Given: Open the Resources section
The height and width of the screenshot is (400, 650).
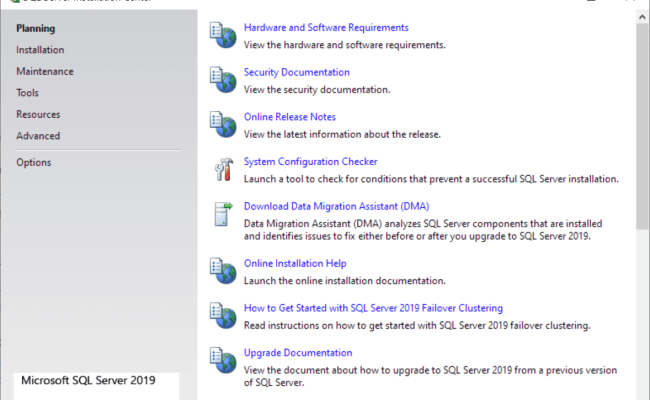Looking at the screenshot, I should point(38,114).
